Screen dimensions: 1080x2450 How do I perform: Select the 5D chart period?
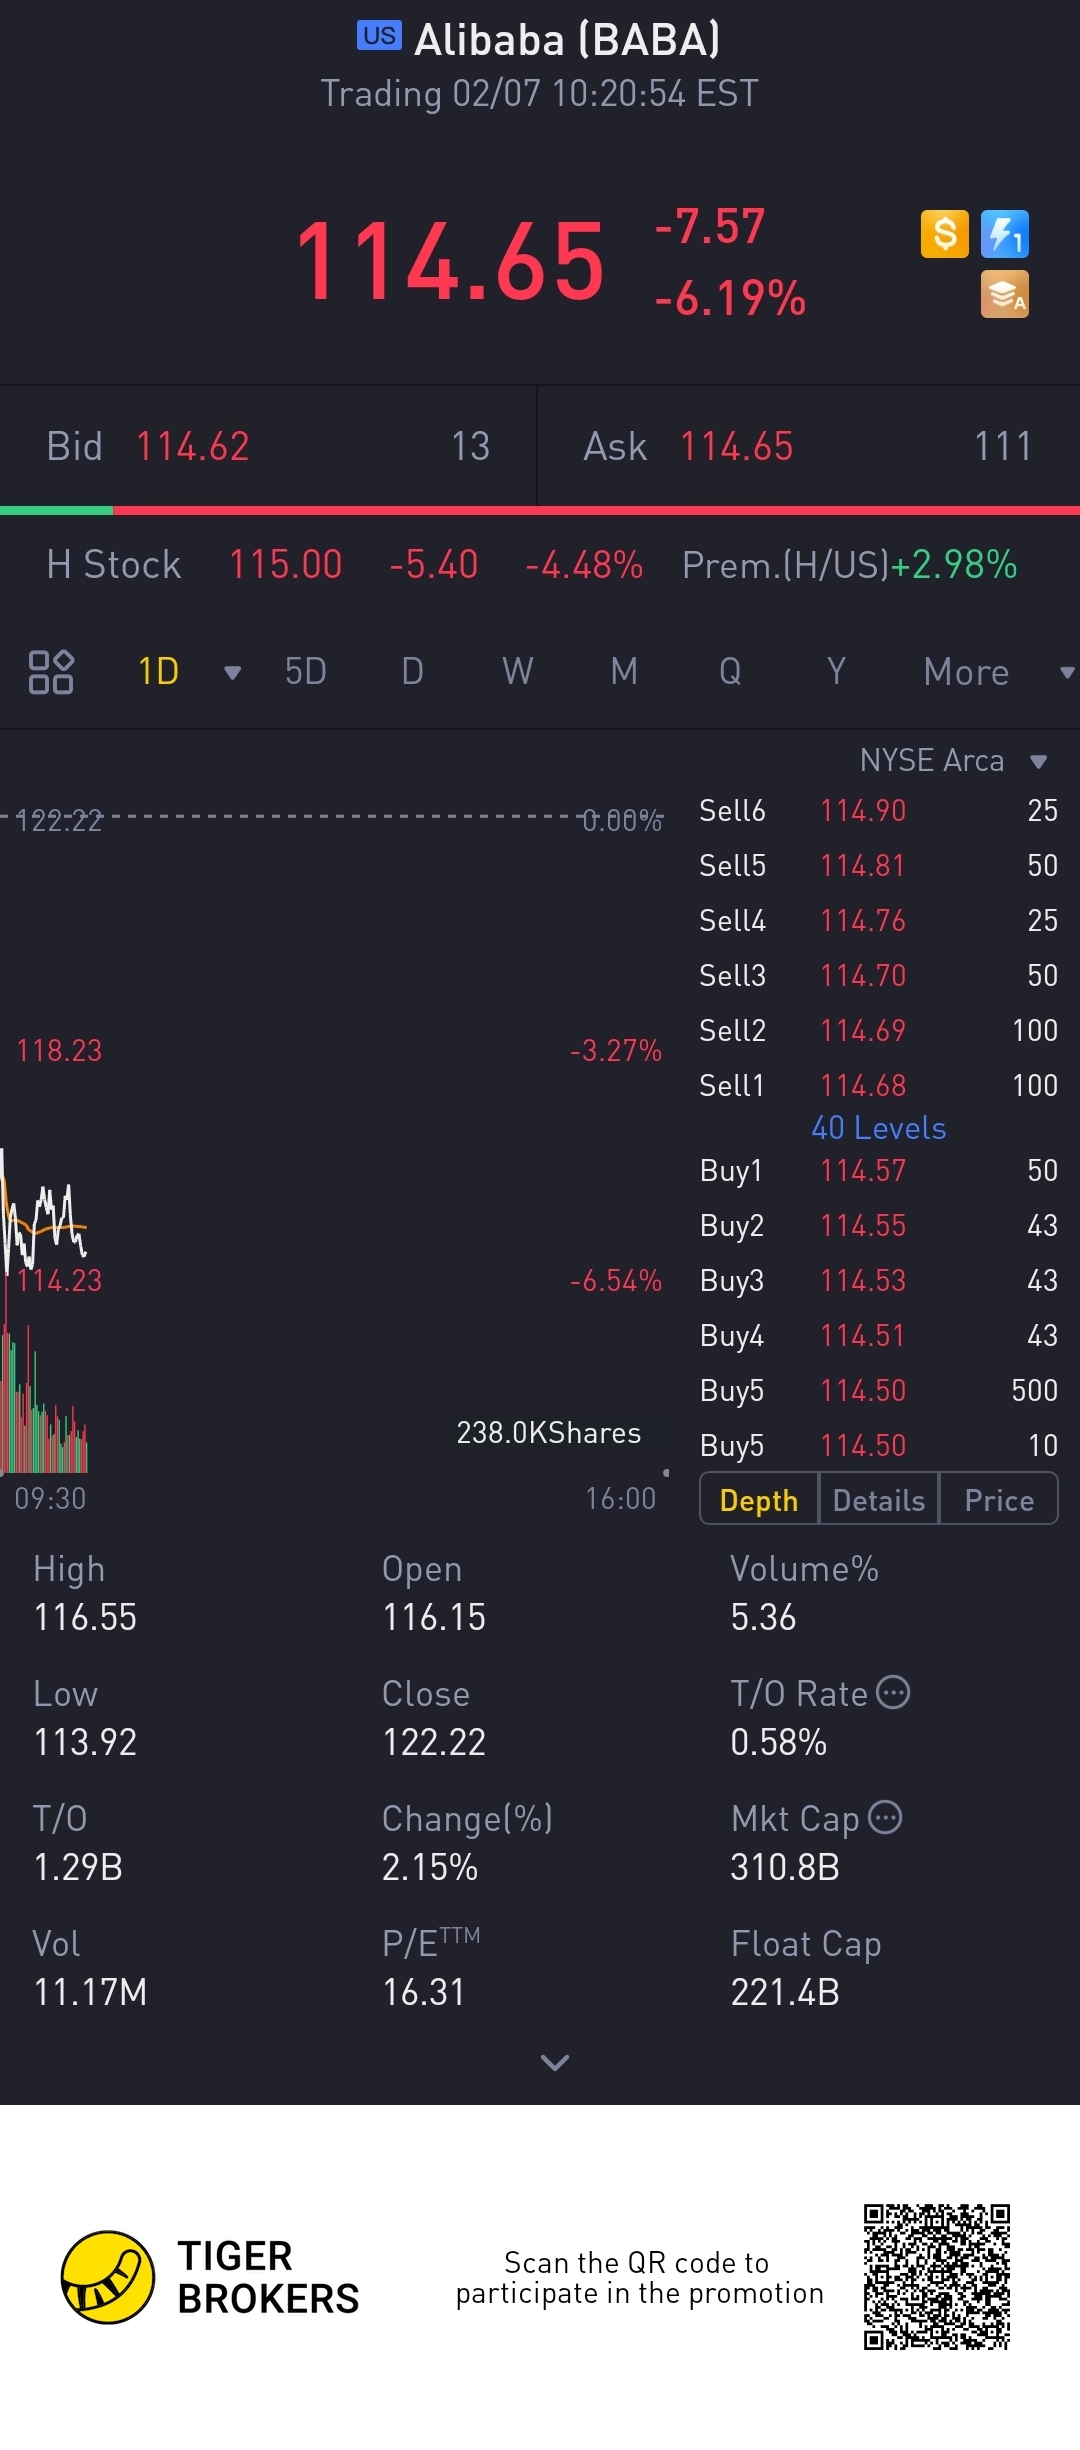305,671
